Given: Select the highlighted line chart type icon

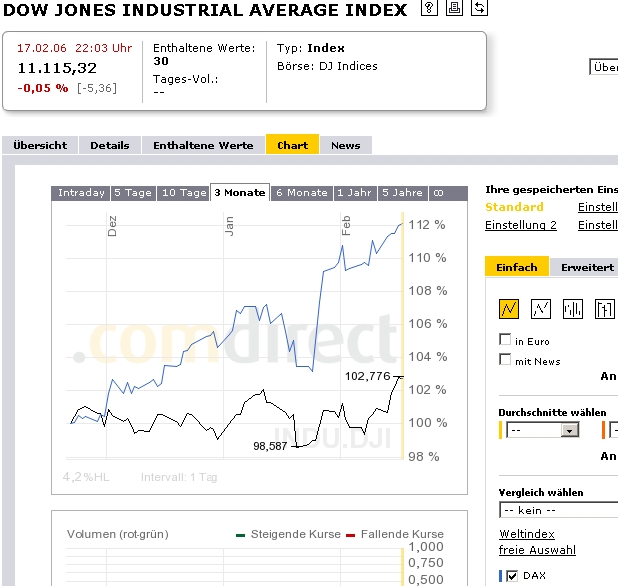Looking at the screenshot, I should click(x=509, y=308).
